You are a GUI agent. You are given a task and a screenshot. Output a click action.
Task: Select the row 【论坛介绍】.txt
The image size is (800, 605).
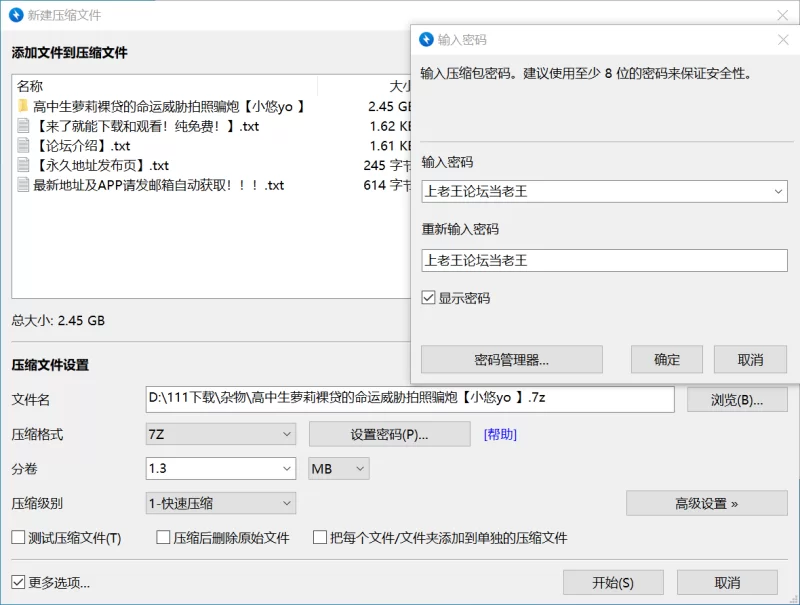pos(212,145)
